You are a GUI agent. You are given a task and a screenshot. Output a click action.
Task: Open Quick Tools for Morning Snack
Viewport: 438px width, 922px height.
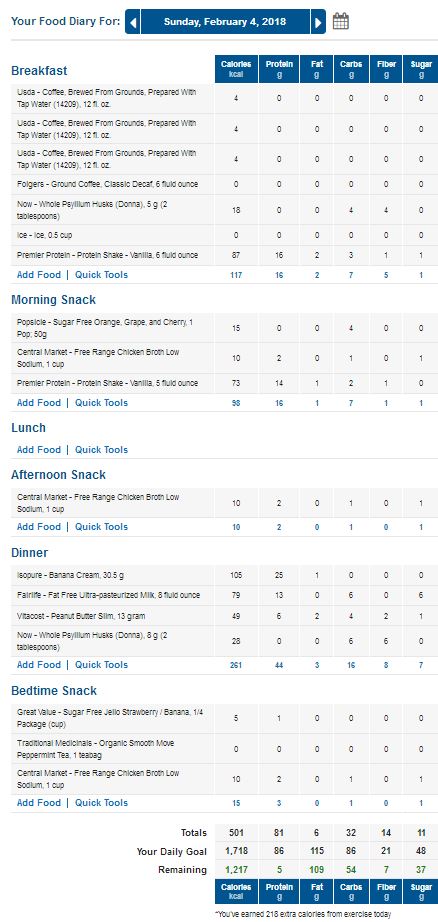tap(101, 403)
